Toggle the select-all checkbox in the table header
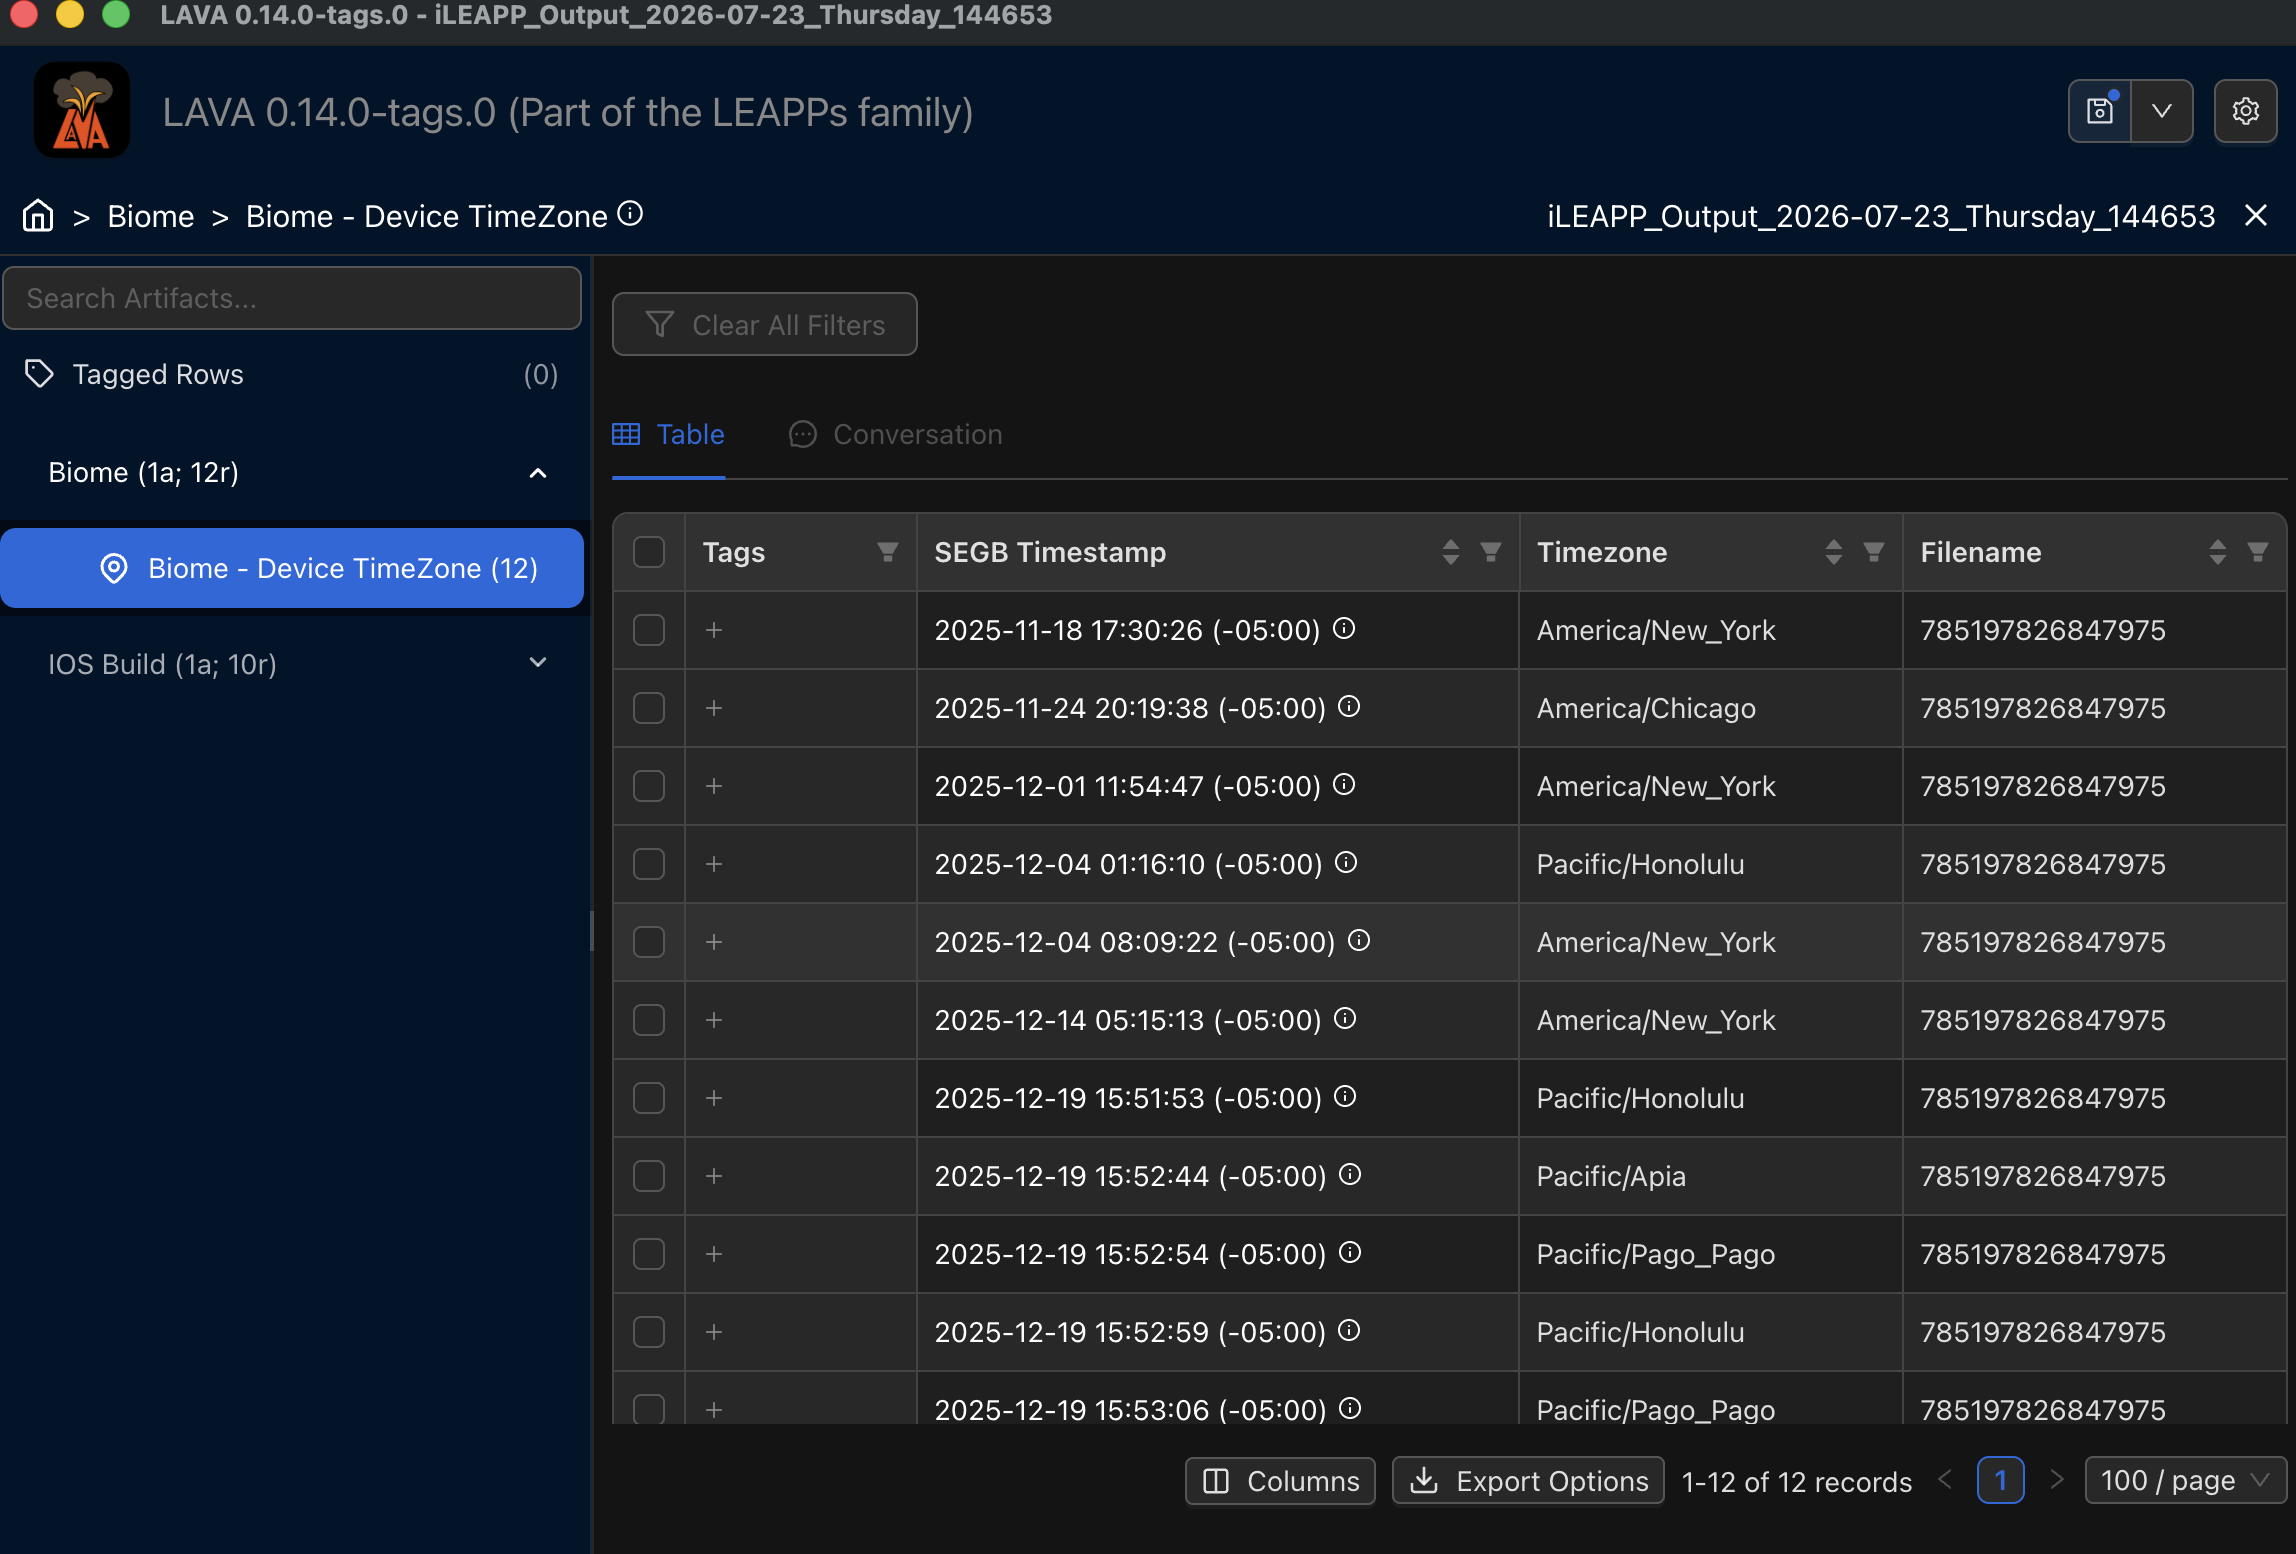Screen dimensions: 2296x1554 pyautogui.click(x=649, y=552)
